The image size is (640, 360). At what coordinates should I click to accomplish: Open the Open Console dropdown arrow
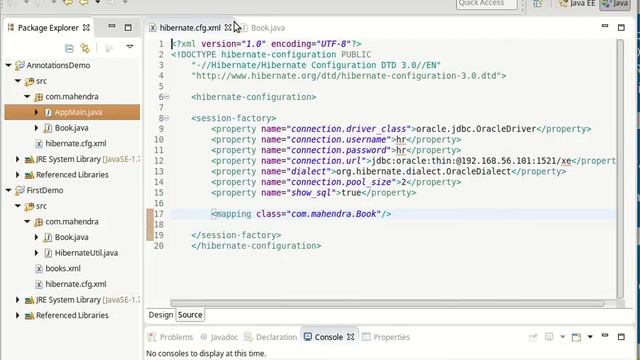click(x=590, y=337)
